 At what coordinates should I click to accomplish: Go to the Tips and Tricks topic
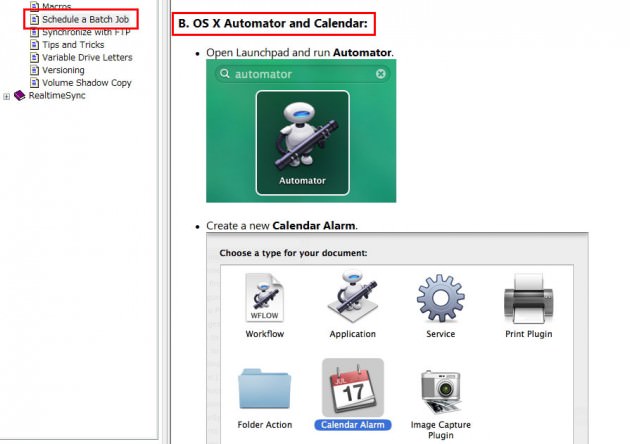tap(75, 45)
